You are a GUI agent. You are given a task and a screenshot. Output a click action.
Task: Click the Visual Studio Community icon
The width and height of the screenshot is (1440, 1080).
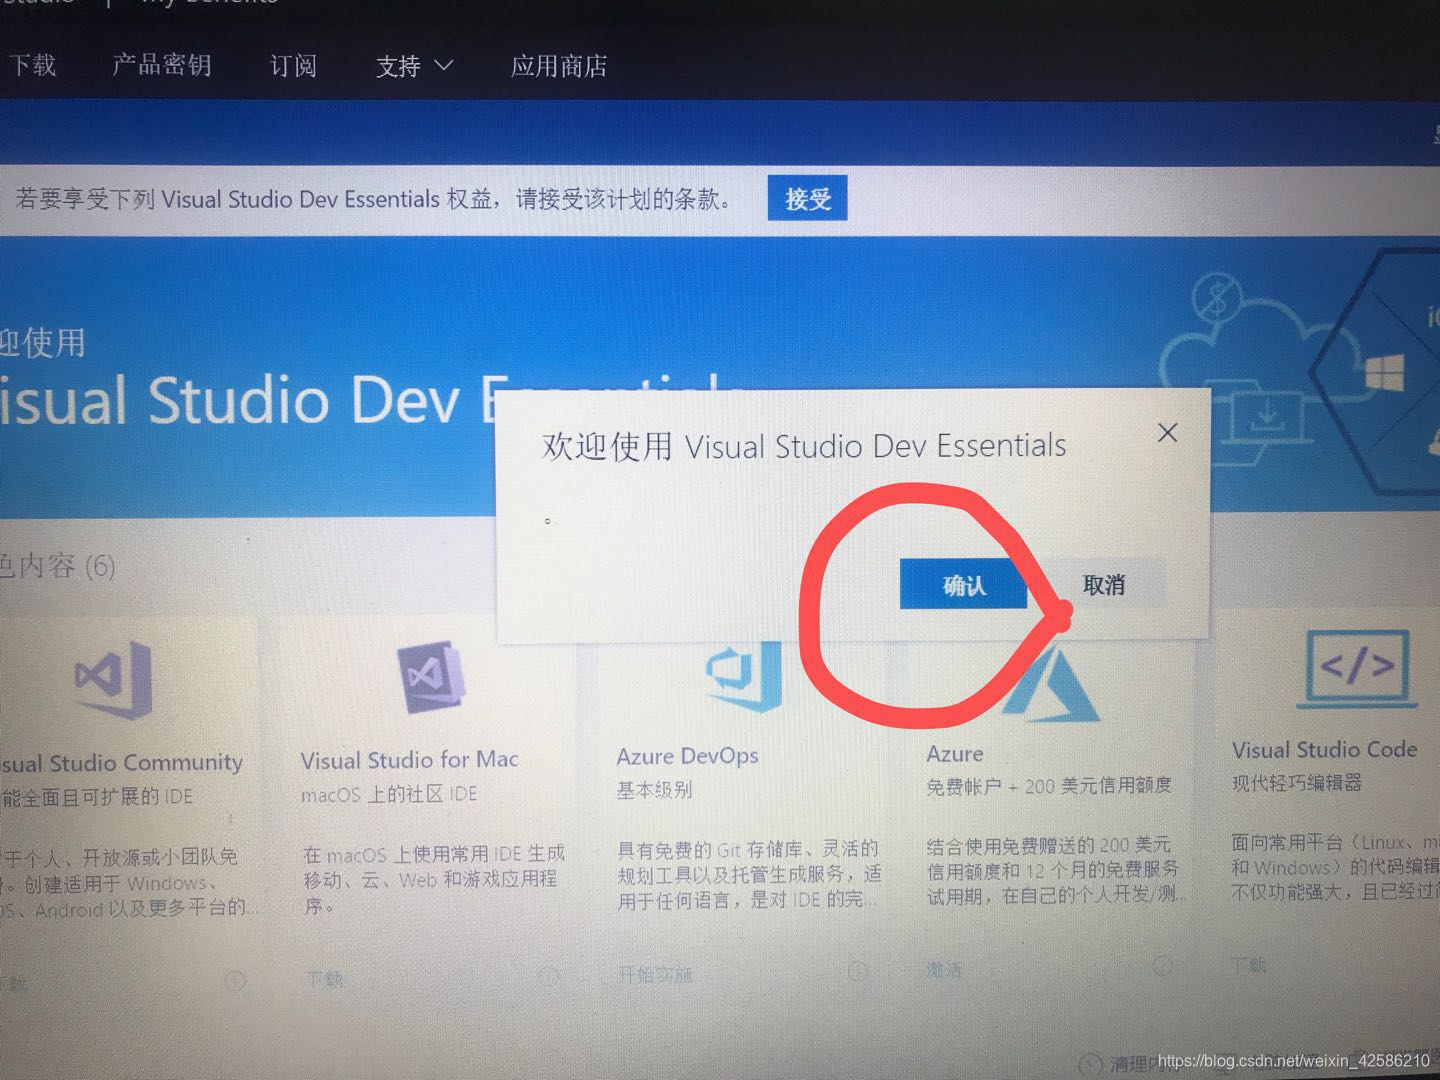[114, 680]
